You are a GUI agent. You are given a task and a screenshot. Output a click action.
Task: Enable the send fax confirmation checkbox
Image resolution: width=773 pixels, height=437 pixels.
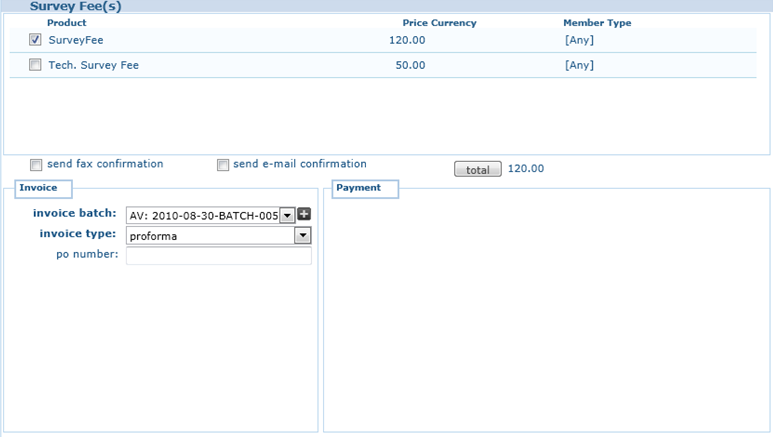tap(36, 165)
